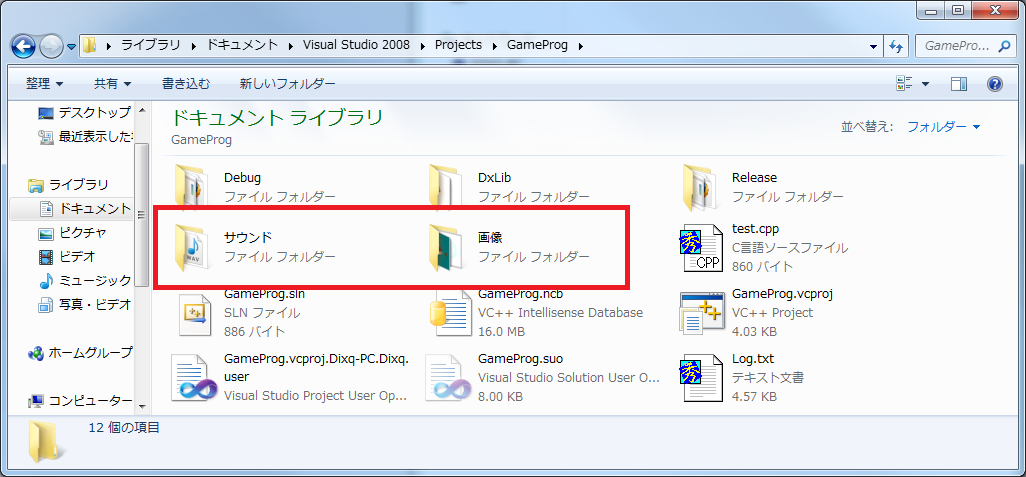The height and width of the screenshot is (477, 1026).
Task: Select the Log.txt file icon
Action: [700, 380]
